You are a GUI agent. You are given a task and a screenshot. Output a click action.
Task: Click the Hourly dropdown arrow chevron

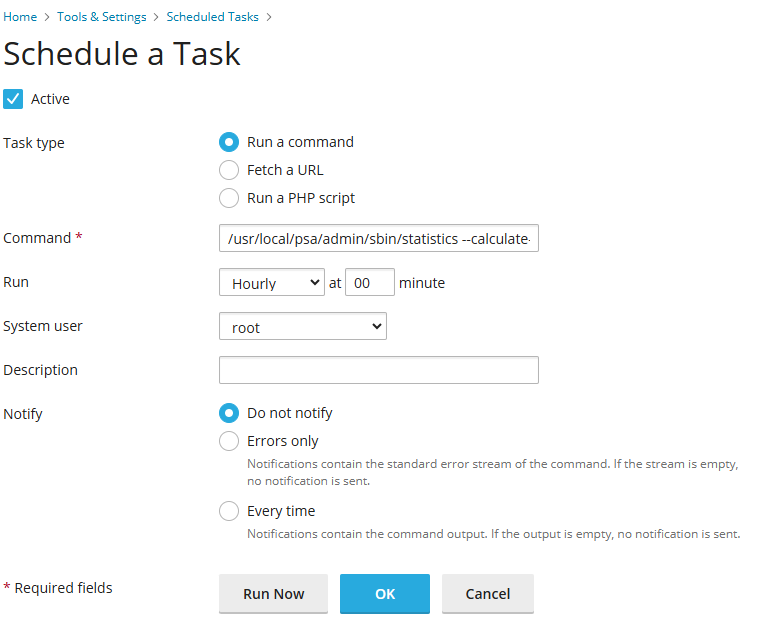coord(315,282)
